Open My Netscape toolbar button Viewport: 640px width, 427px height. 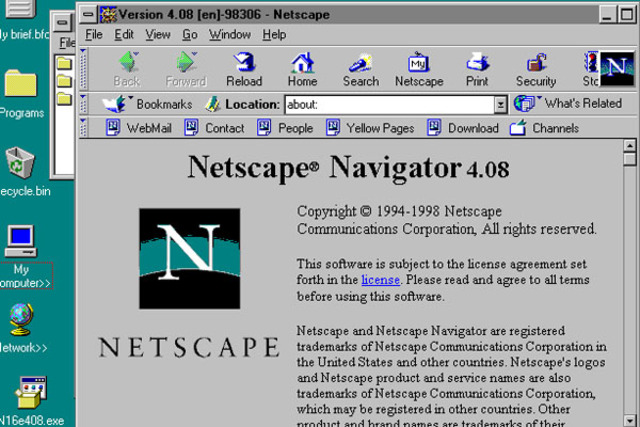click(x=419, y=69)
